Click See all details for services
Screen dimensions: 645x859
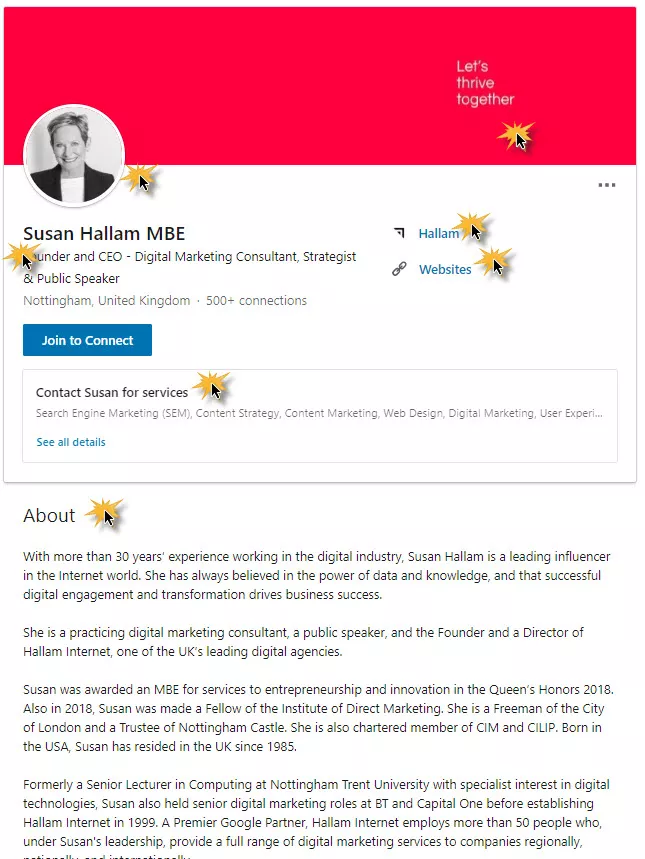point(70,441)
